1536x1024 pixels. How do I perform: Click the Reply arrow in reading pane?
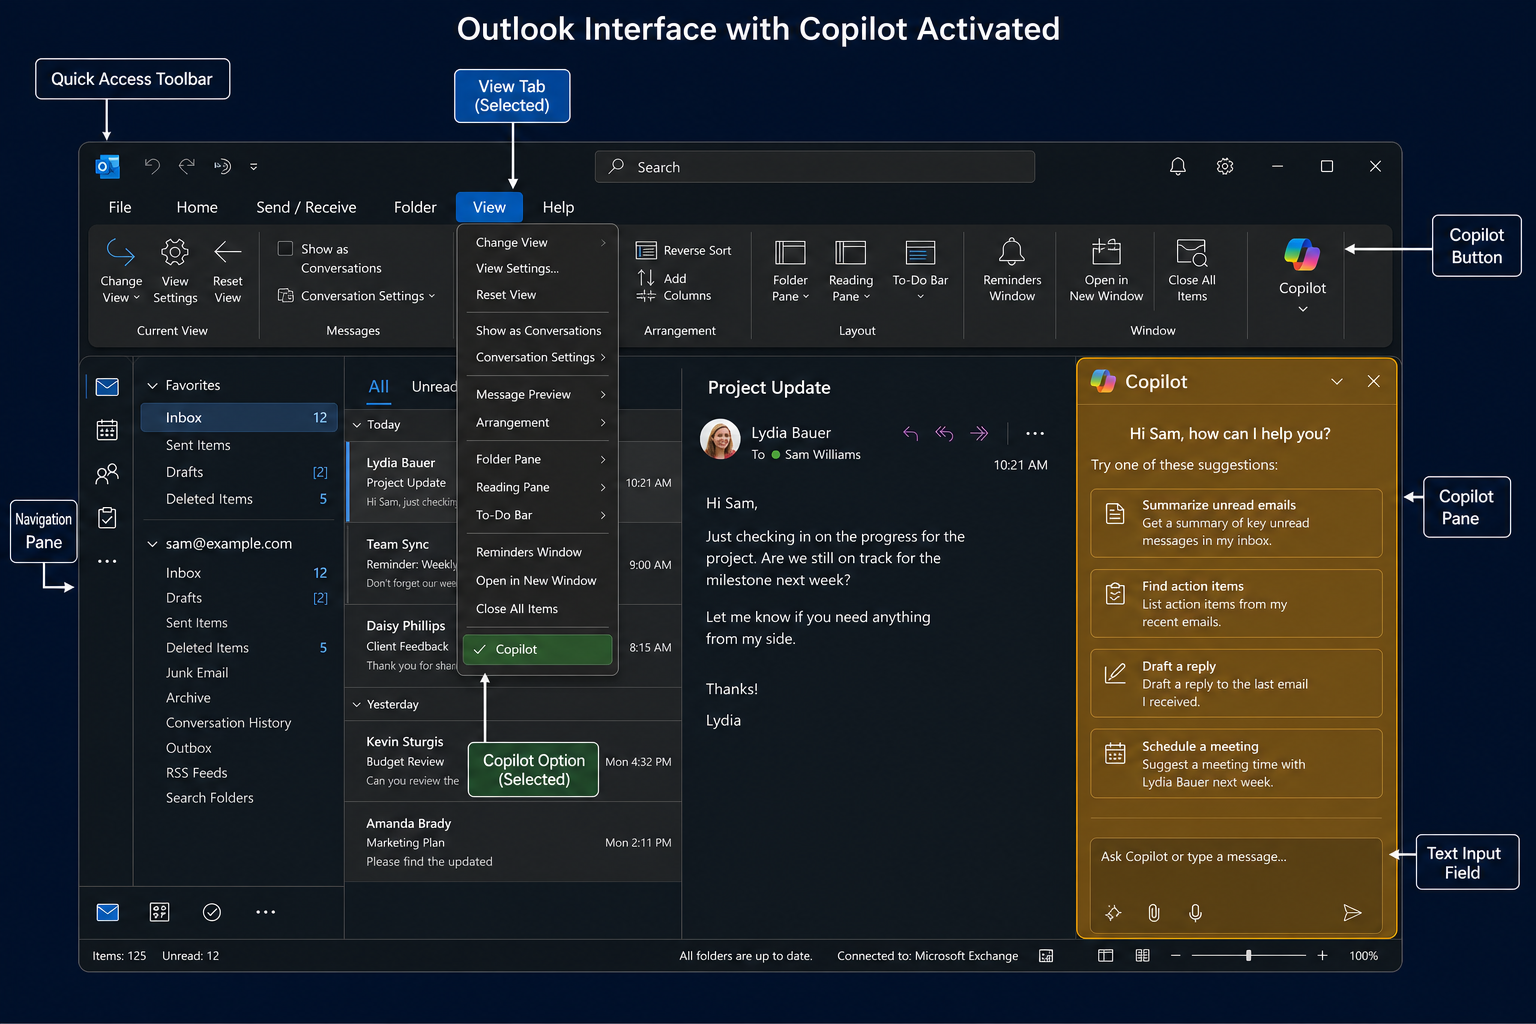pyautogui.click(x=910, y=433)
